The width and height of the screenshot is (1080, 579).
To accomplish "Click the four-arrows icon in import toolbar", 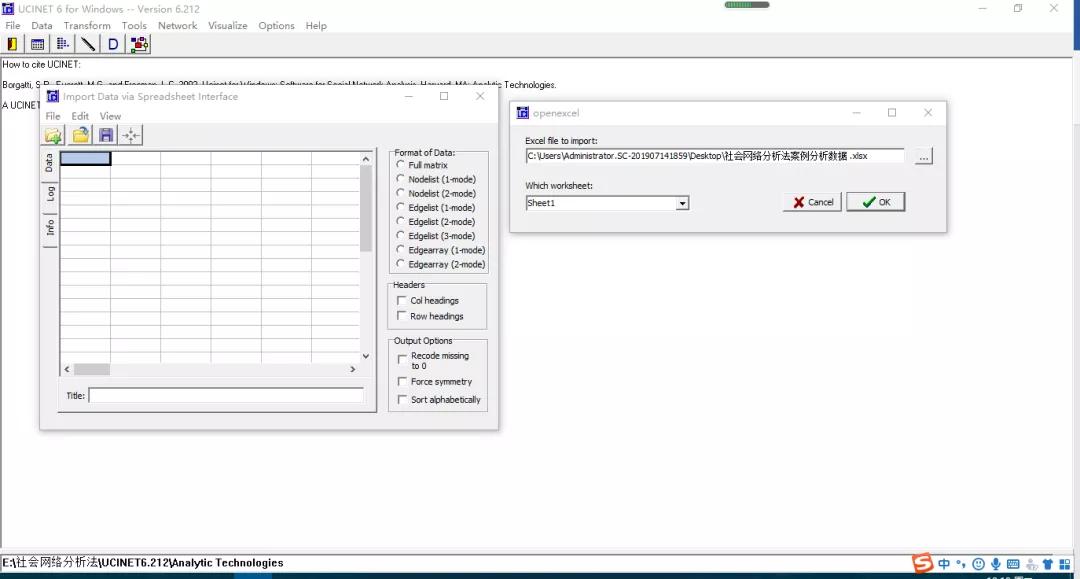I will point(132,135).
